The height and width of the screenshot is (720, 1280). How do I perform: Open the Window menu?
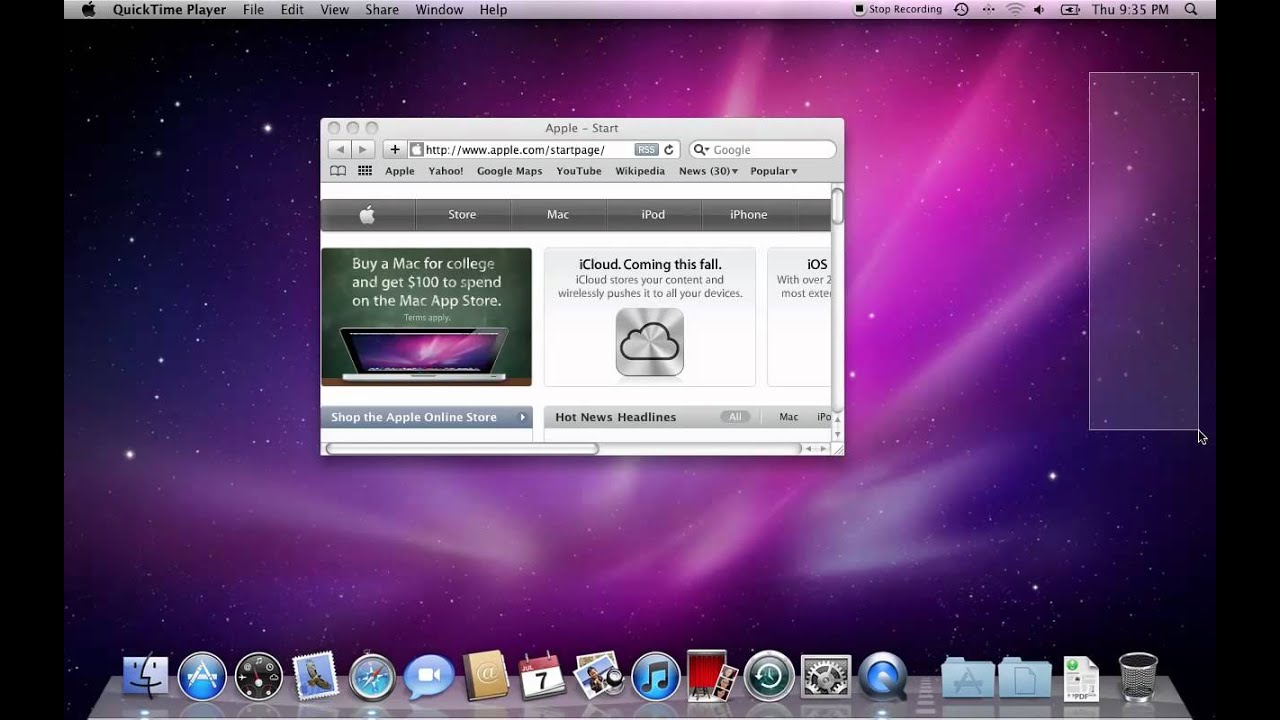coord(439,9)
